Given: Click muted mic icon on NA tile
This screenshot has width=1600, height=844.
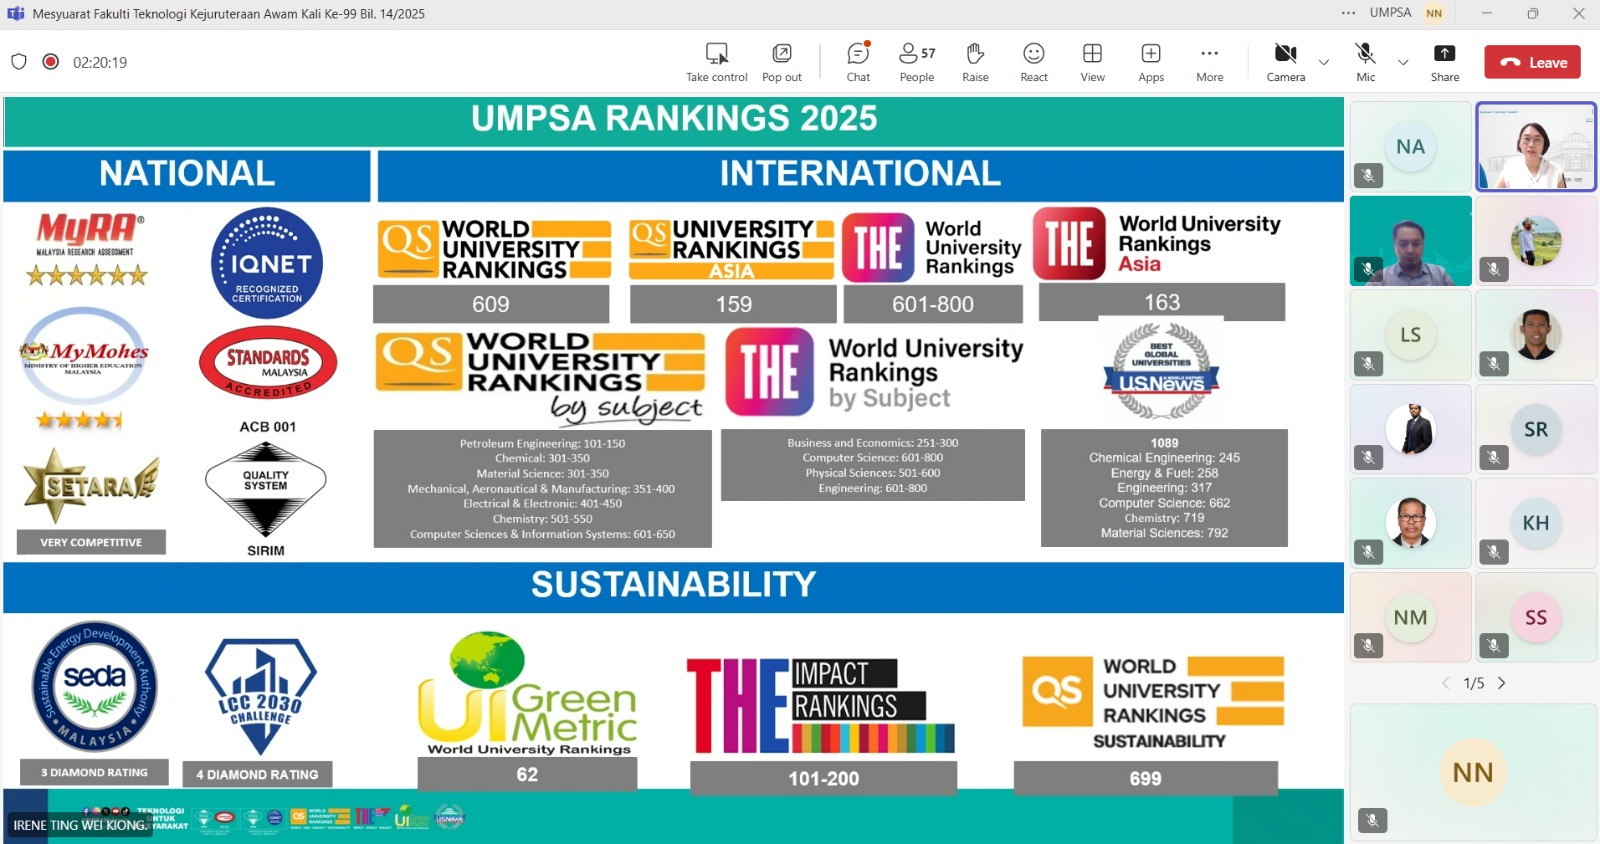Looking at the screenshot, I should [x=1368, y=176].
